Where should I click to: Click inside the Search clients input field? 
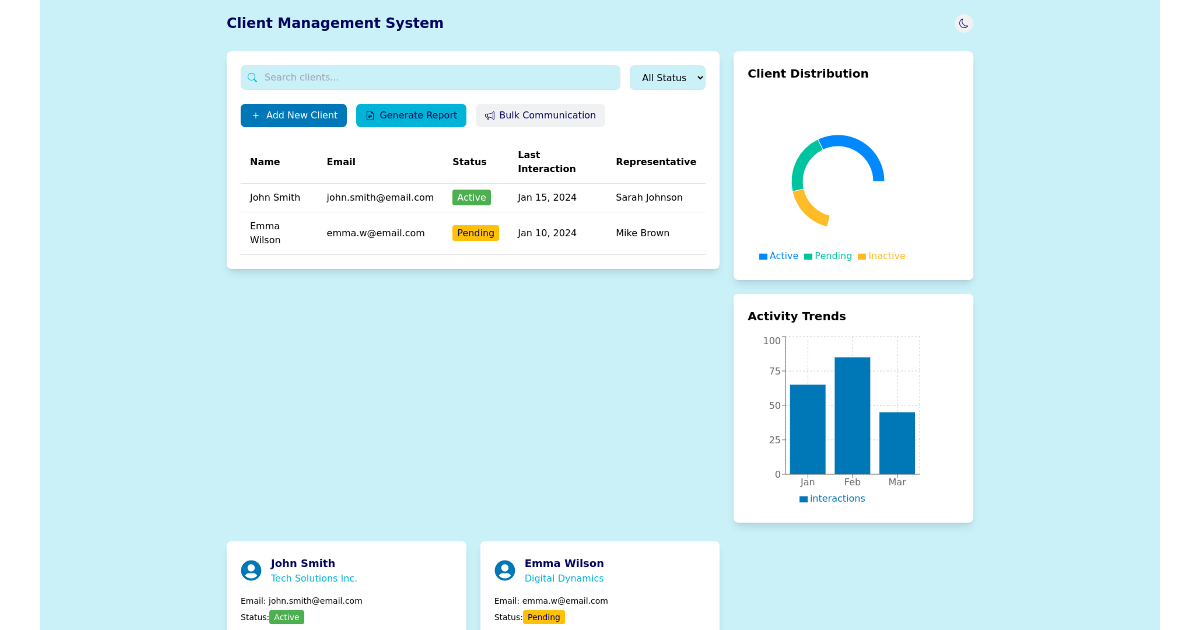click(430, 77)
